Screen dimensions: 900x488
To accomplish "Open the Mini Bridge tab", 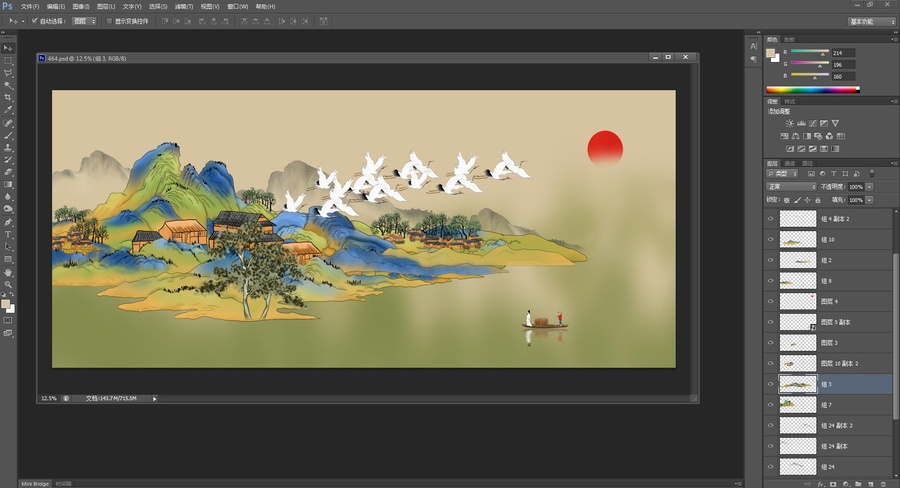I will pos(35,484).
